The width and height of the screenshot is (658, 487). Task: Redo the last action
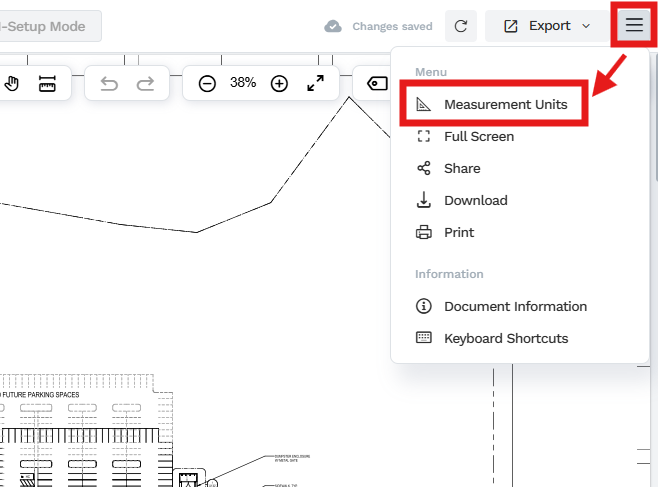(146, 83)
